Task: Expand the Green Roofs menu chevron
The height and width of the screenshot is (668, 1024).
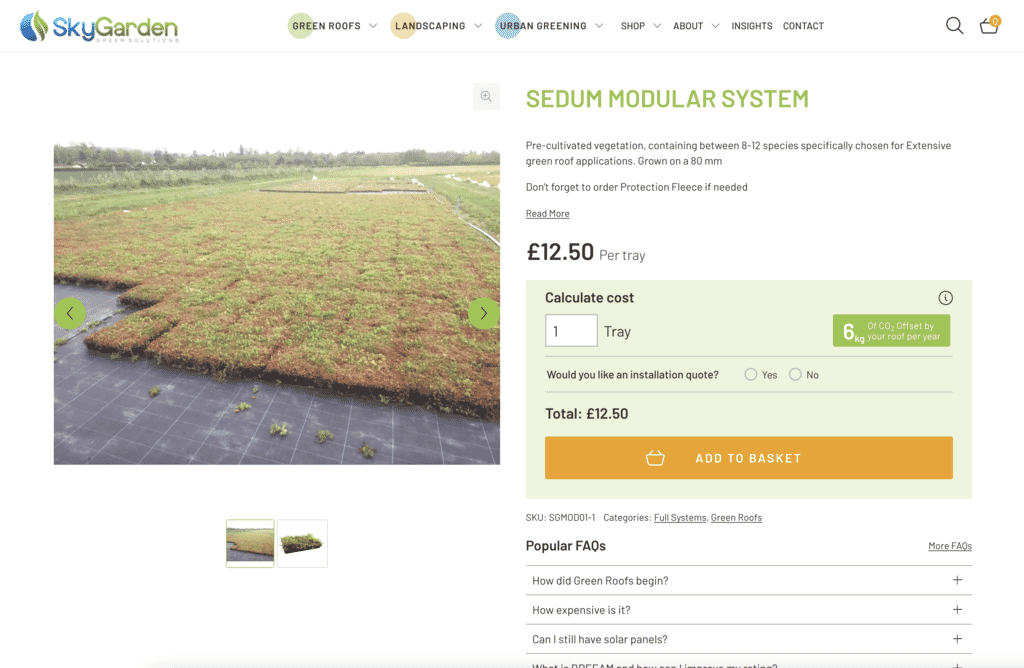Action: [373, 25]
